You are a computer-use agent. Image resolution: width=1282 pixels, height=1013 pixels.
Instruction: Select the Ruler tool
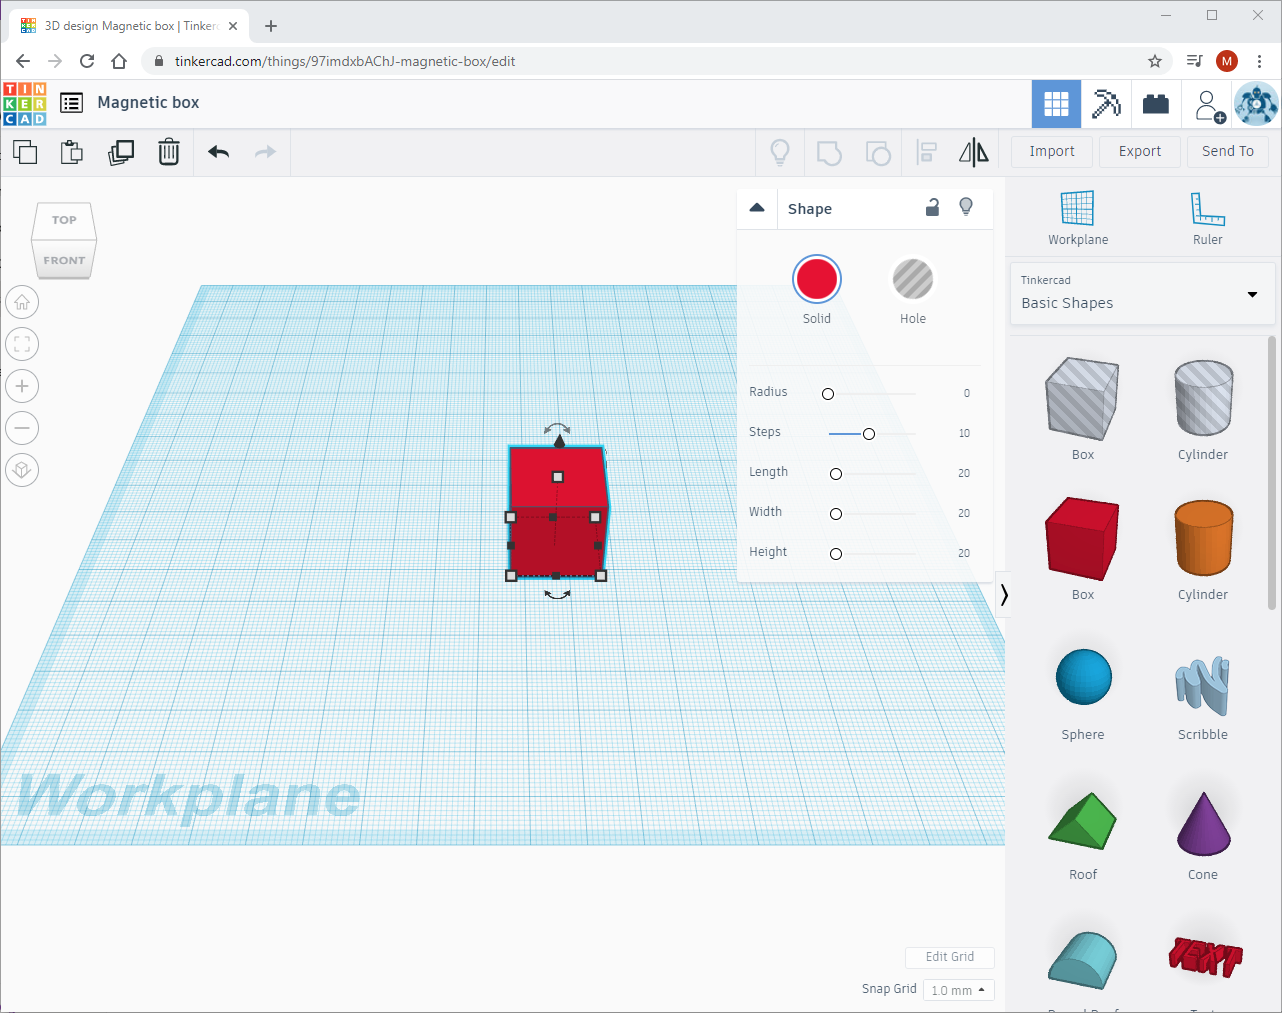coord(1208,218)
